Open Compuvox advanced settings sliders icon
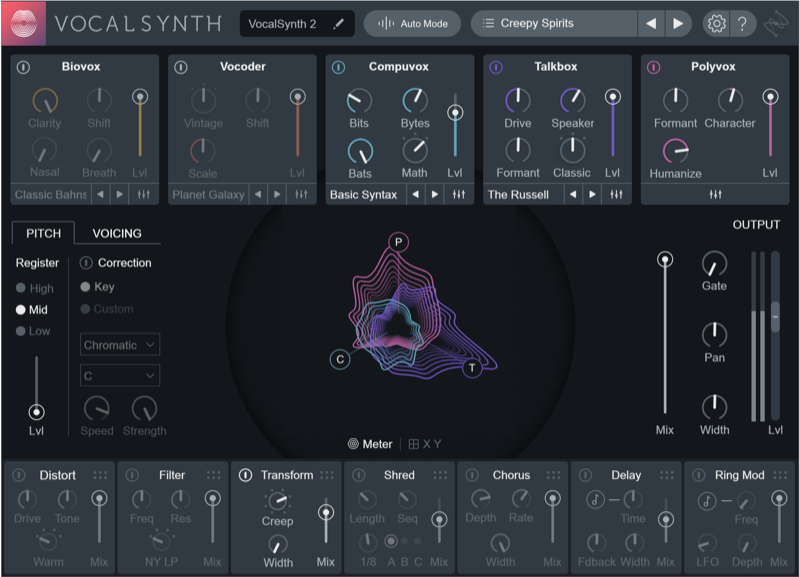The image size is (800, 577). pyautogui.click(x=459, y=194)
